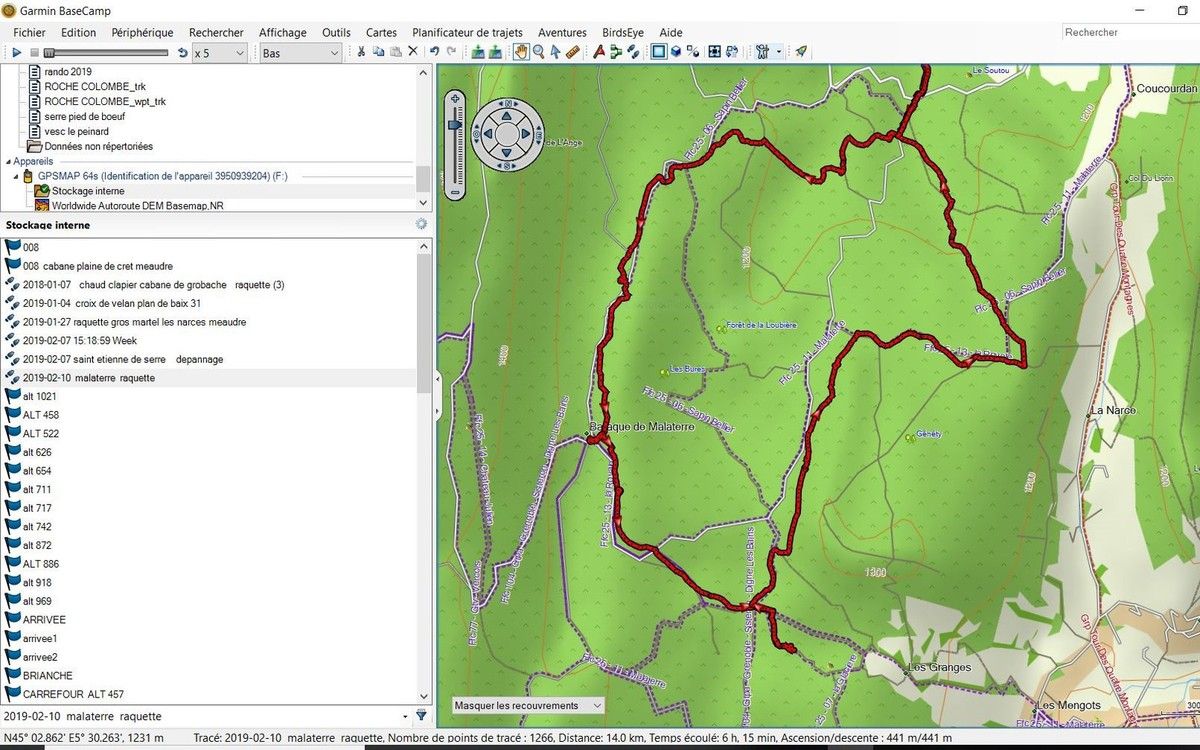Image resolution: width=1200 pixels, height=750 pixels.
Task: Click the Receive from device icon
Action: [x=495, y=52]
